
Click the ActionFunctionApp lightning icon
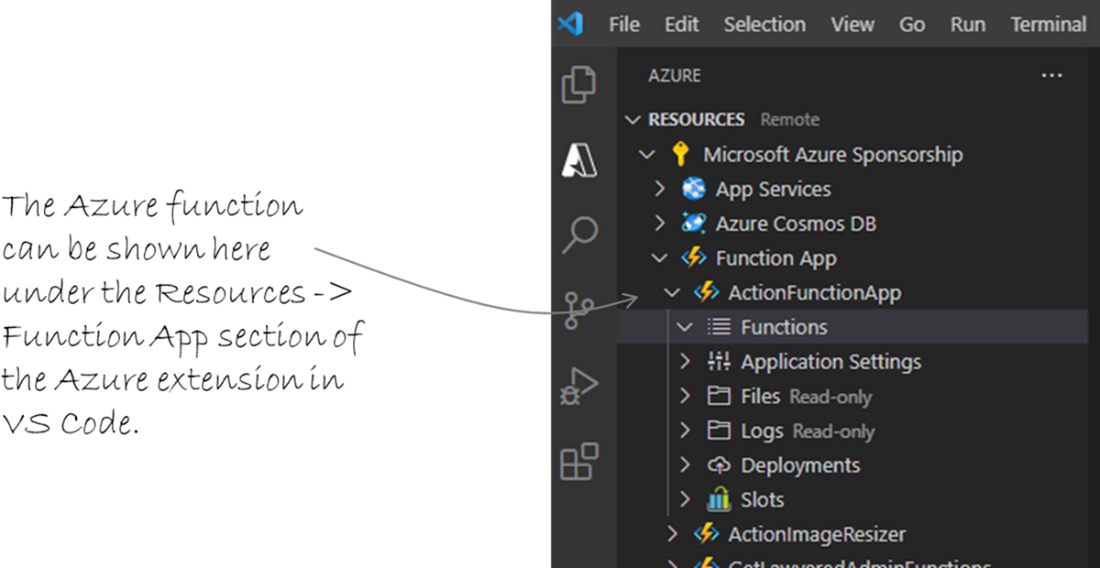coord(706,292)
